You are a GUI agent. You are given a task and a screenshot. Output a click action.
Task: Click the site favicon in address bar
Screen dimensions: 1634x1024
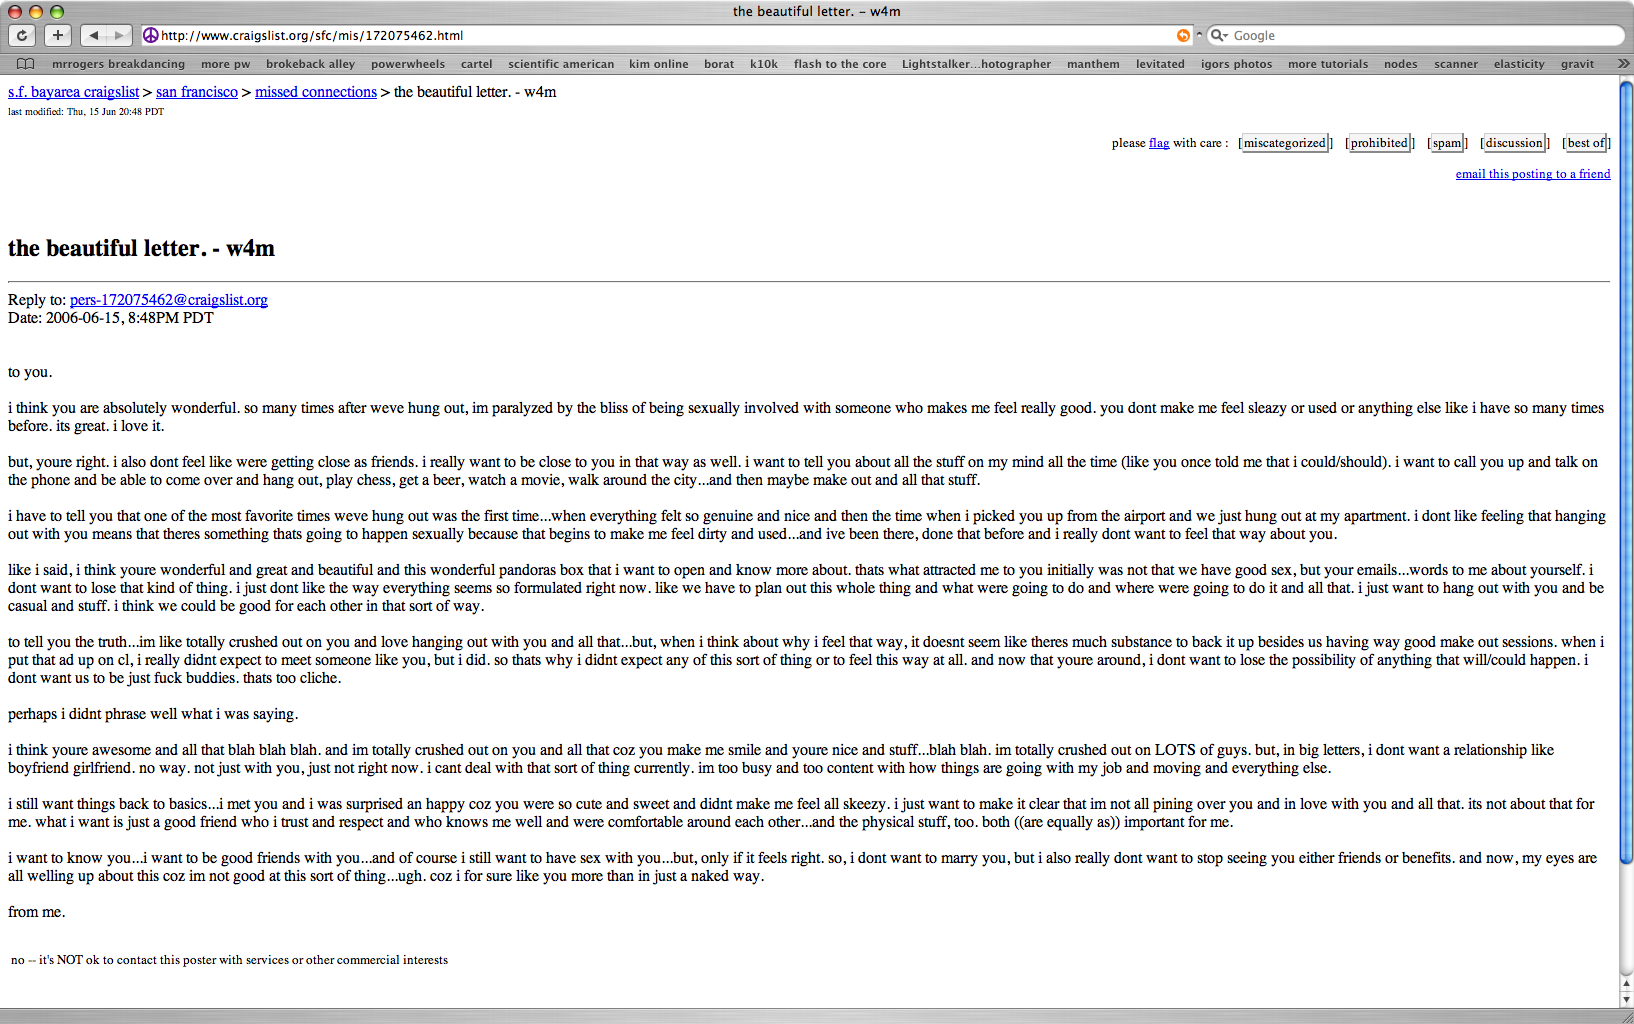coord(151,35)
